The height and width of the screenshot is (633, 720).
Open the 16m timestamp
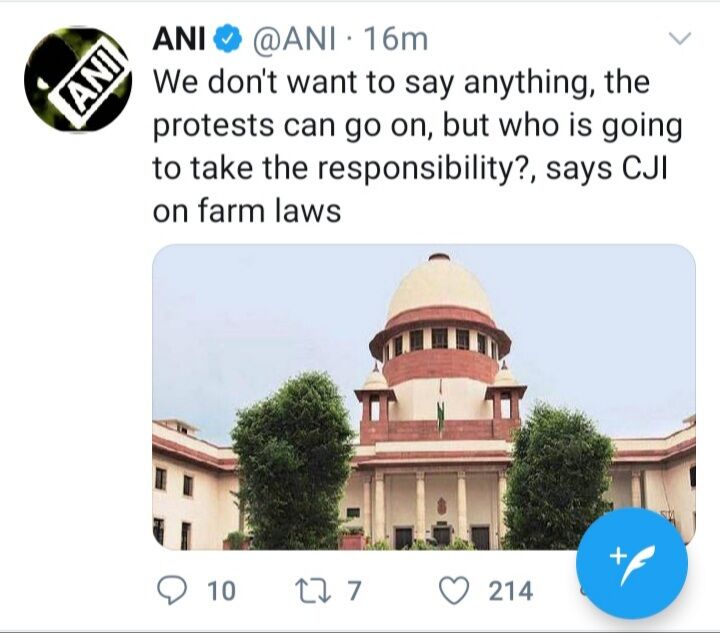[x=395, y=40]
